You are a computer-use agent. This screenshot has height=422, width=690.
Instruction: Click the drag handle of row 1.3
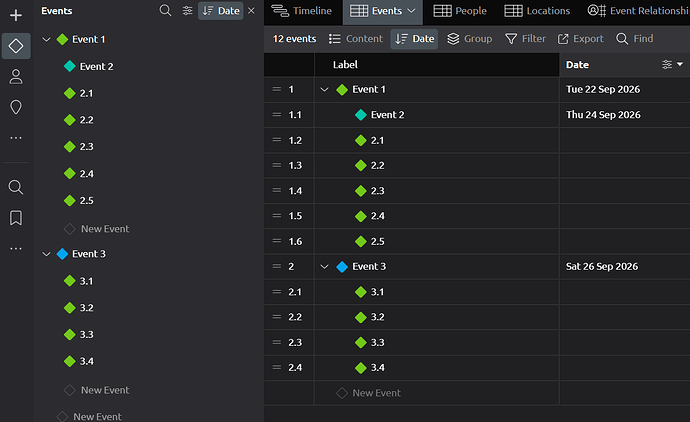tap(277, 165)
